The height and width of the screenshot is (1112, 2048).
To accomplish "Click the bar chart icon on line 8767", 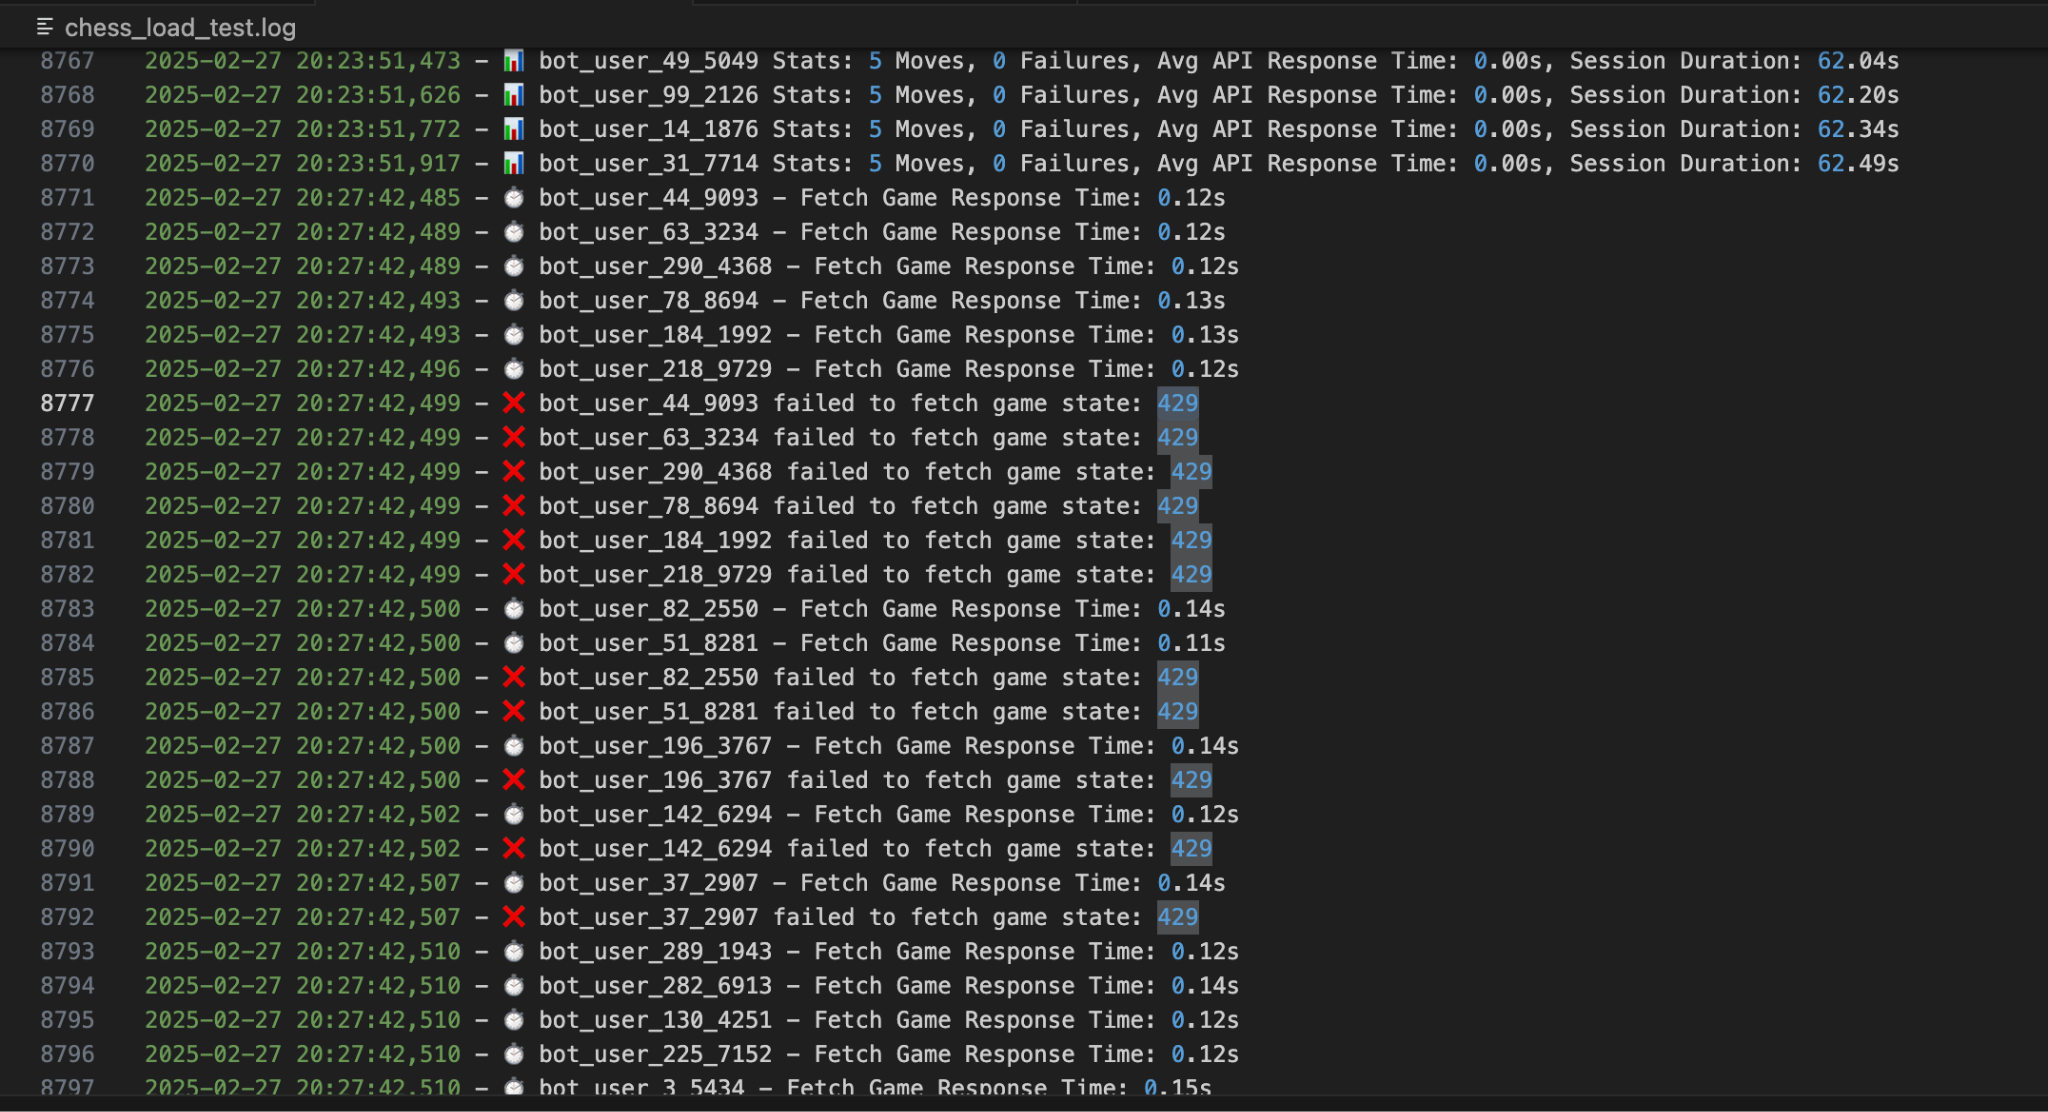I will [x=513, y=61].
